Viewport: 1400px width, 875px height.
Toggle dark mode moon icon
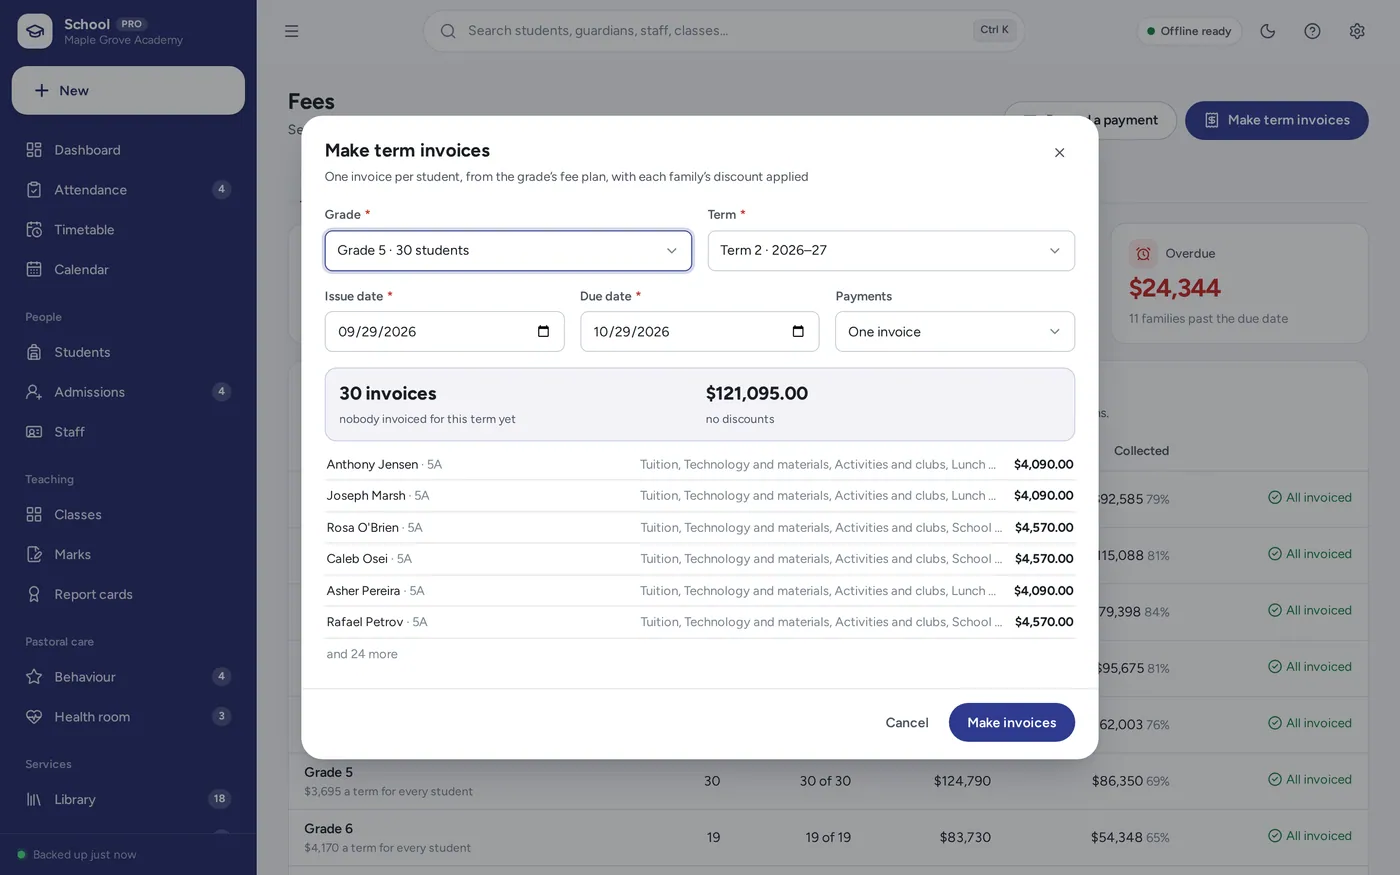[1267, 31]
